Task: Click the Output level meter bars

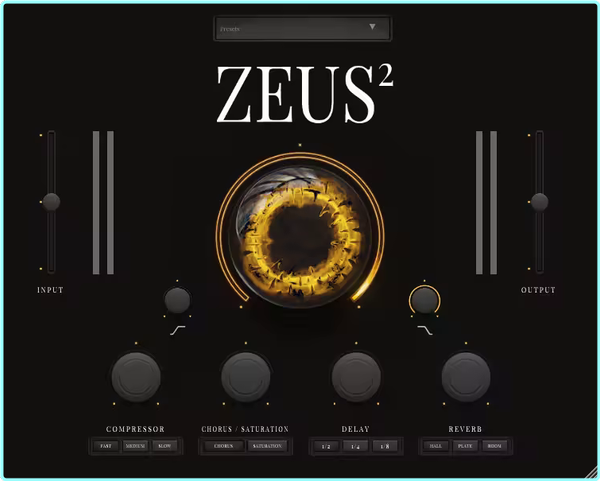Action: pyautogui.click(x=486, y=203)
